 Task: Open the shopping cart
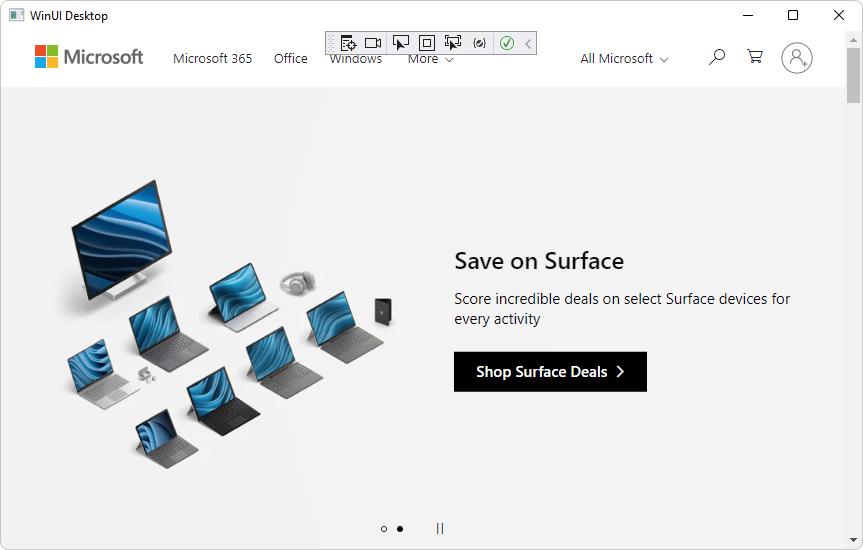755,57
